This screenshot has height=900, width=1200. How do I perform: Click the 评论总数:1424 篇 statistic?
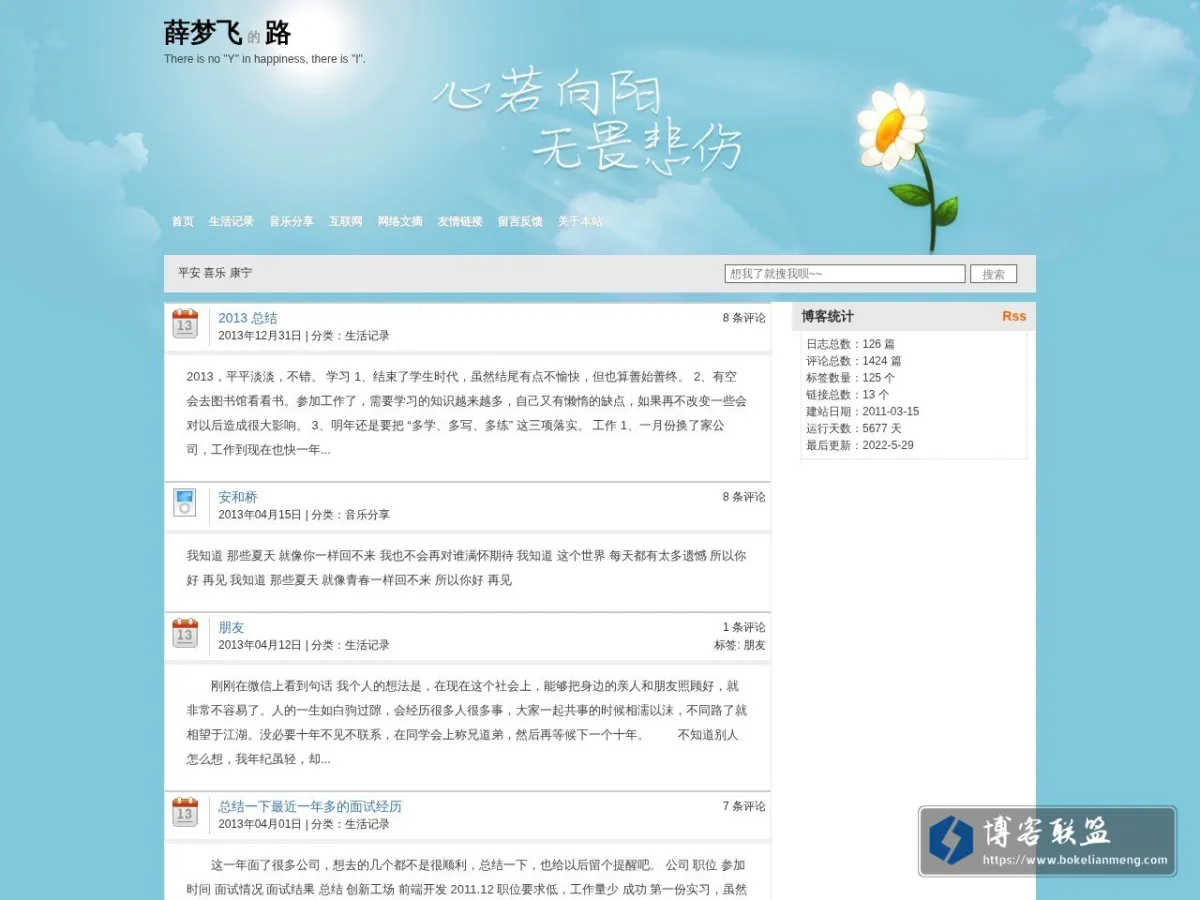click(854, 361)
